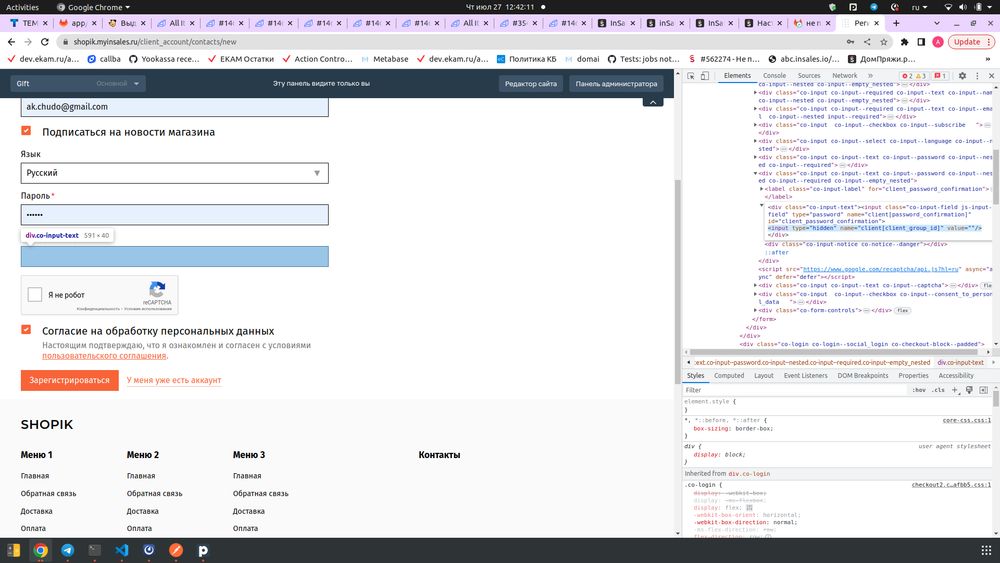This screenshot has height=563, width=1000.
Task: Open the language dropdown showing Русский
Action: 174,173
